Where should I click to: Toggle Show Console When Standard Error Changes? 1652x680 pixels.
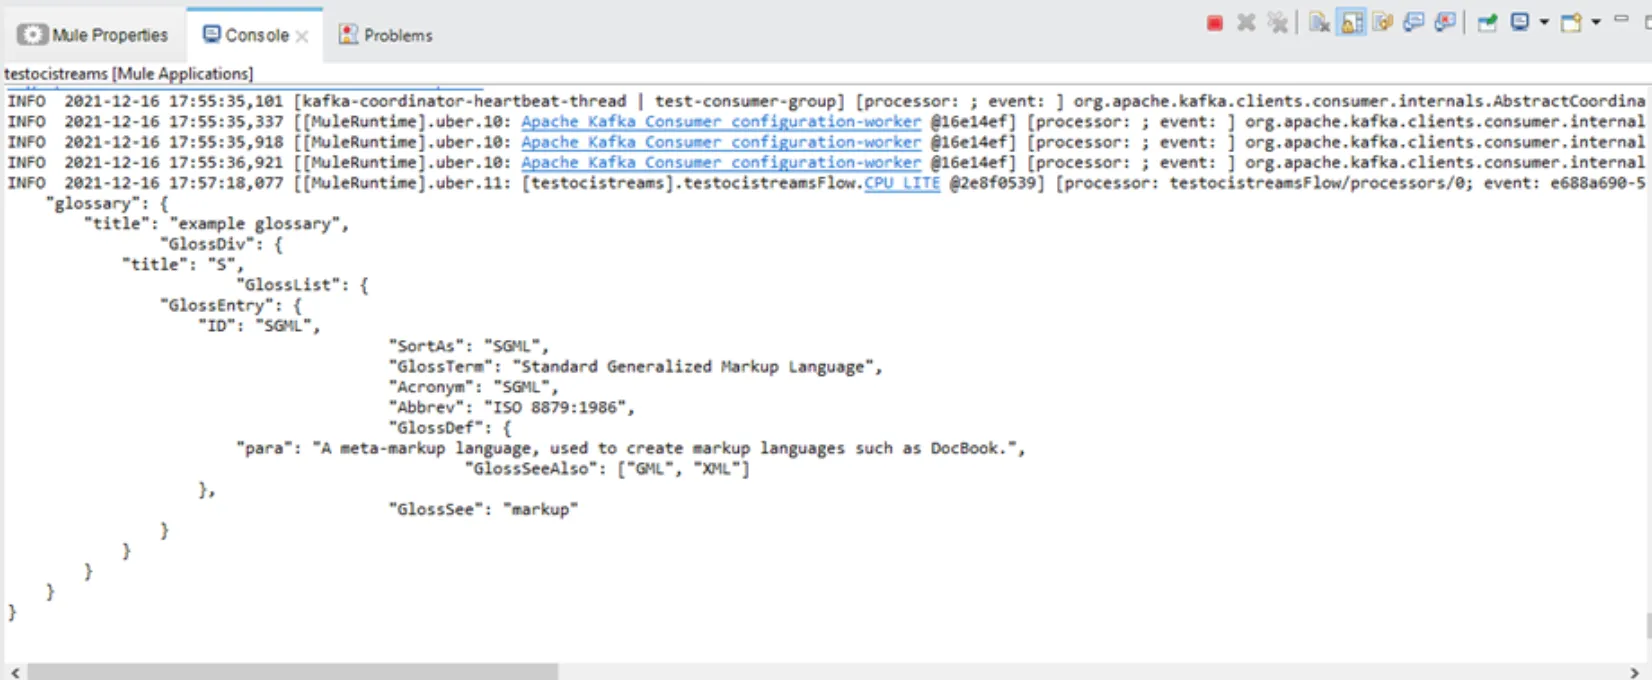coord(1444,23)
